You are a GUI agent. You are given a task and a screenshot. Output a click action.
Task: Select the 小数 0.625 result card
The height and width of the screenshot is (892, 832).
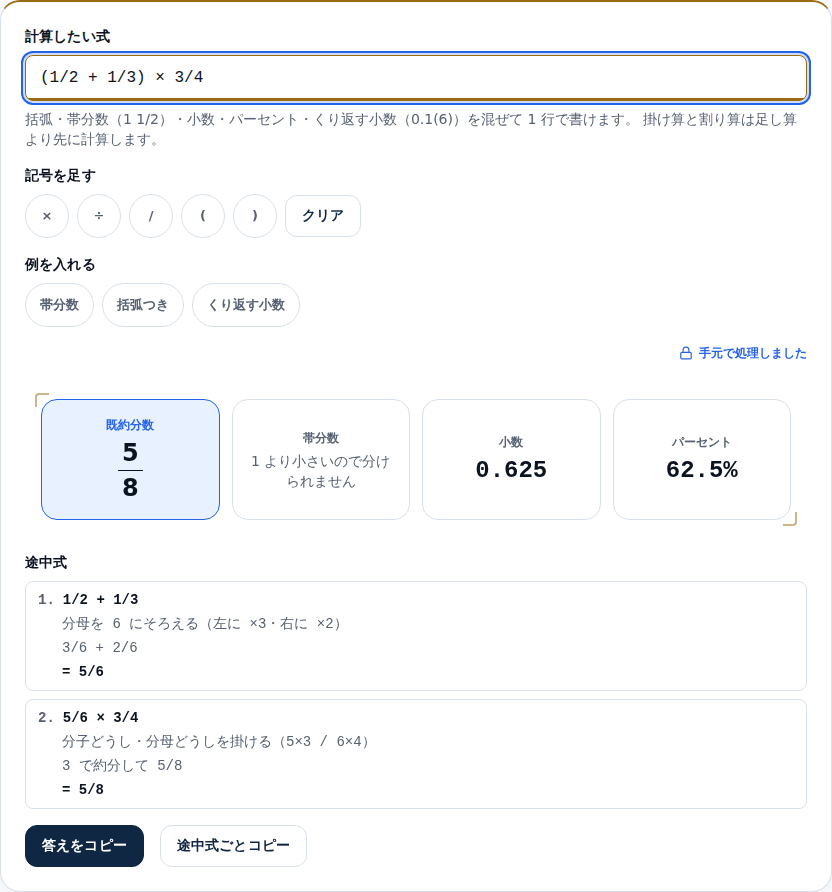(x=511, y=459)
